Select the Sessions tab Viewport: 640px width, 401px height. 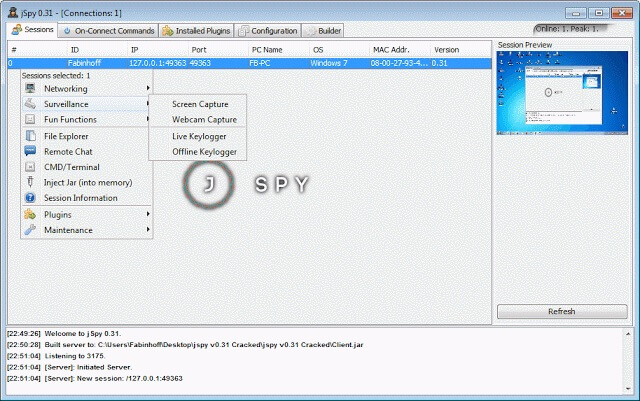click(x=33, y=30)
